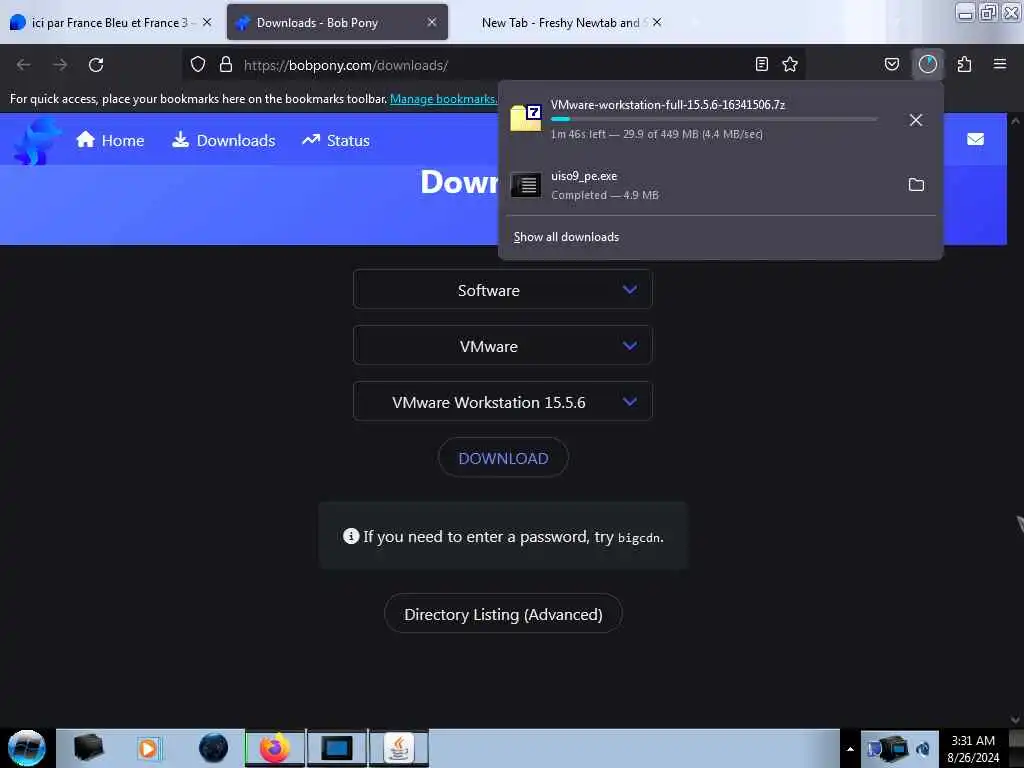This screenshot has height=768, width=1024.
Task: Open Firefox from the taskbar
Action: [x=274, y=748]
